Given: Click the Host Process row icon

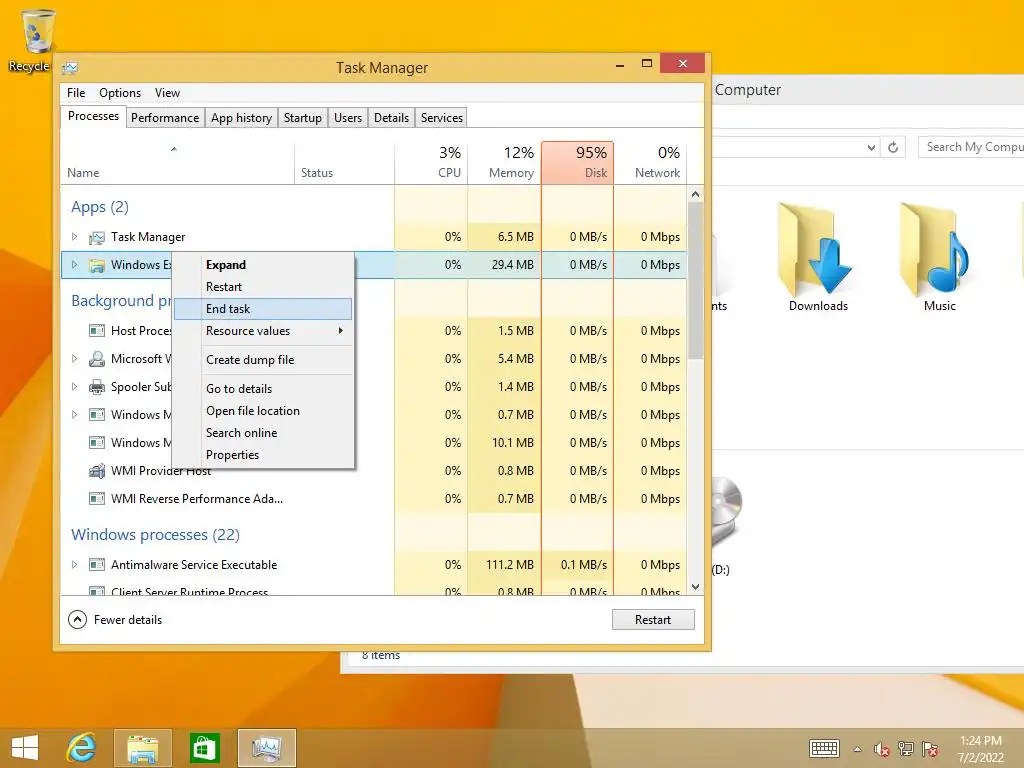Looking at the screenshot, I should click(97, 330).
